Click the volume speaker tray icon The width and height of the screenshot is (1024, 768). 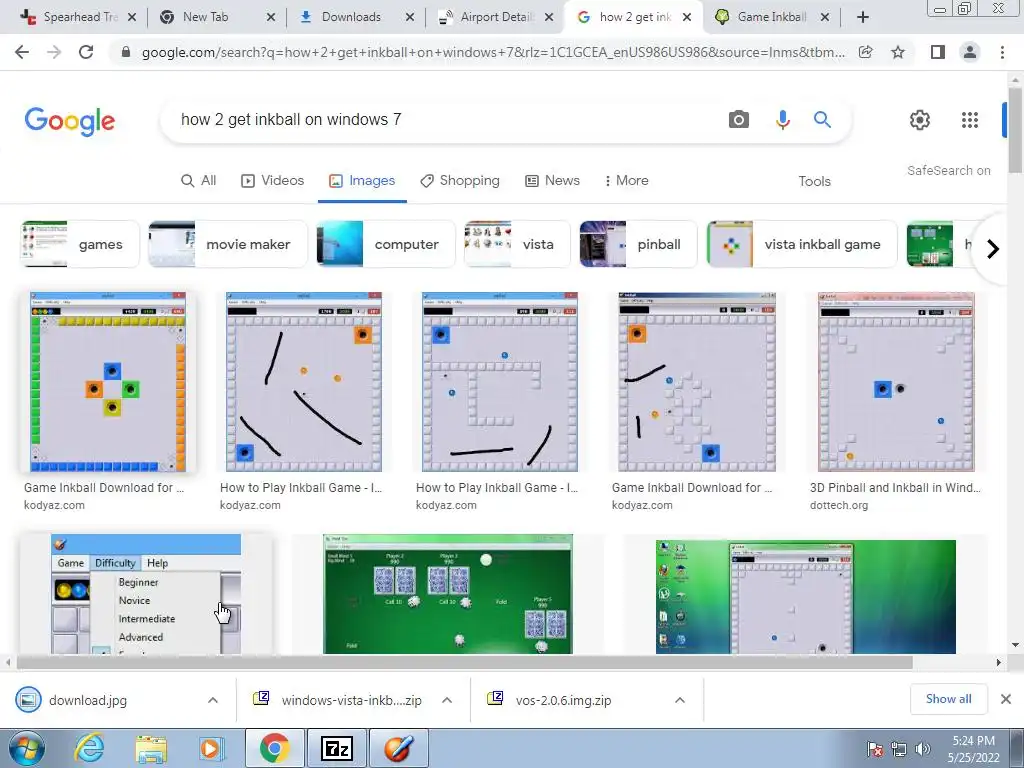click(923, 749)
